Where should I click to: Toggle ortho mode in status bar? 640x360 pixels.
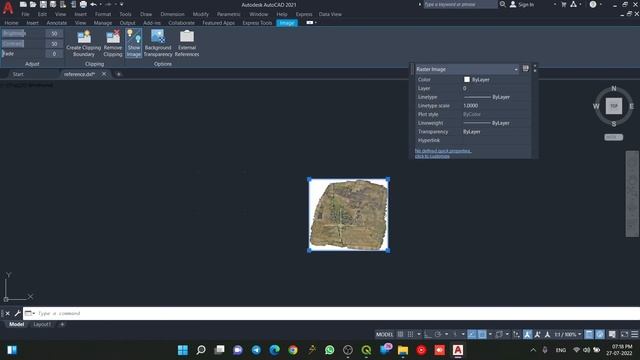click(427, 334)
